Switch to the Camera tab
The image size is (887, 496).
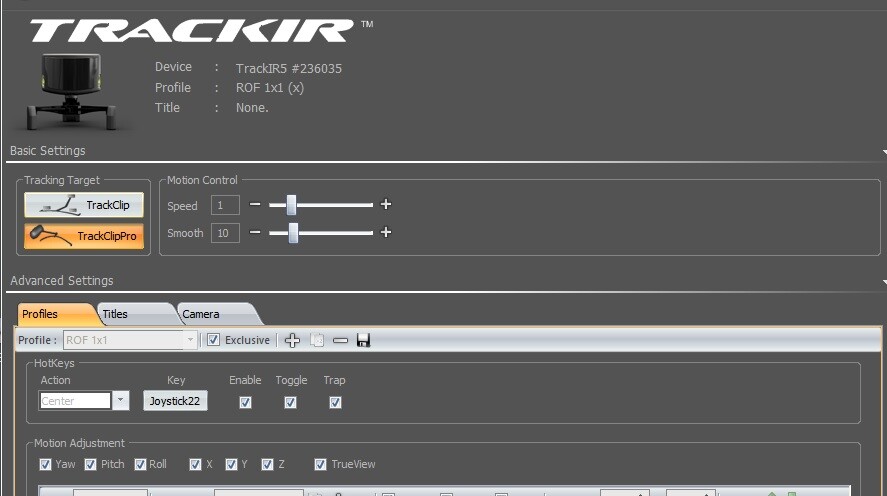pyautogui.click(x=218, y=314)
